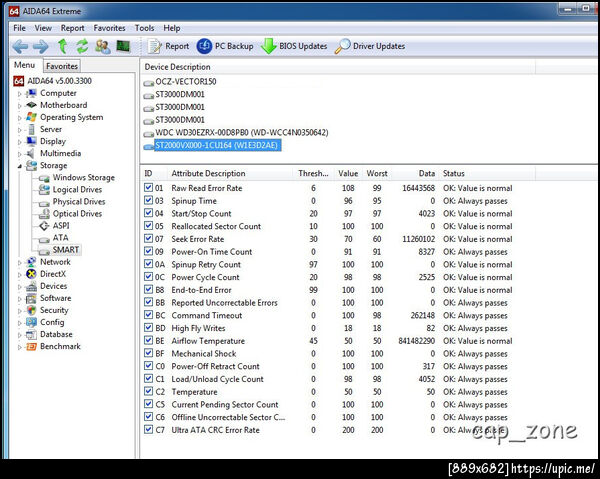This screenshot has width=600, height=479.
Task: Go back with the blue left arrow
Action: (x=20, y=47)
